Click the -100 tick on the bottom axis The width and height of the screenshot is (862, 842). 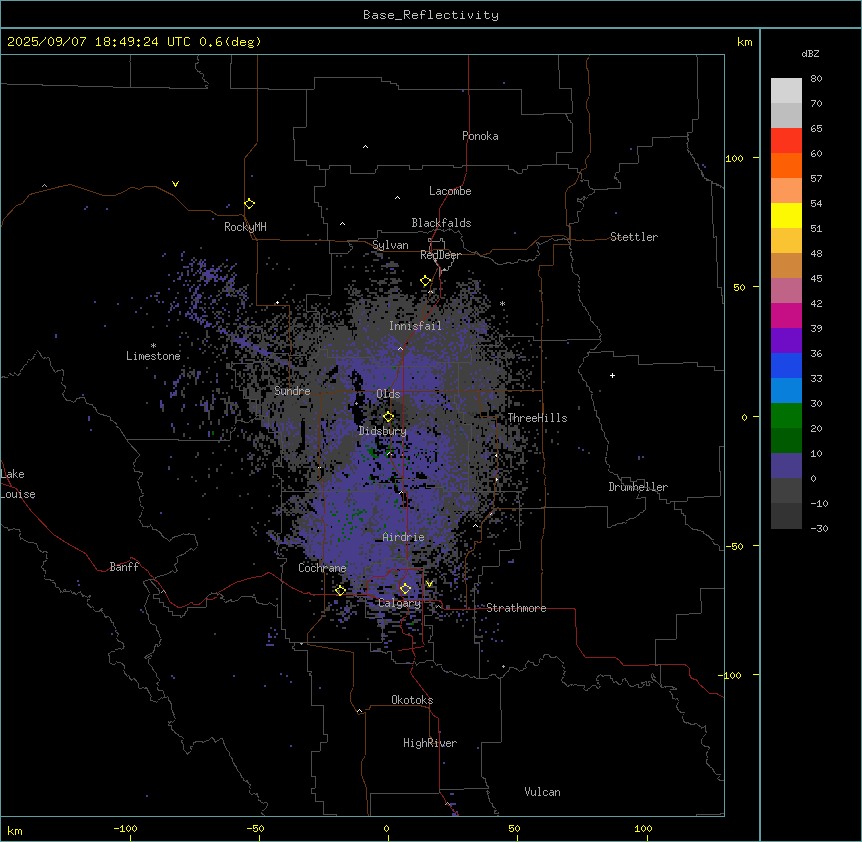coord(125,828)
